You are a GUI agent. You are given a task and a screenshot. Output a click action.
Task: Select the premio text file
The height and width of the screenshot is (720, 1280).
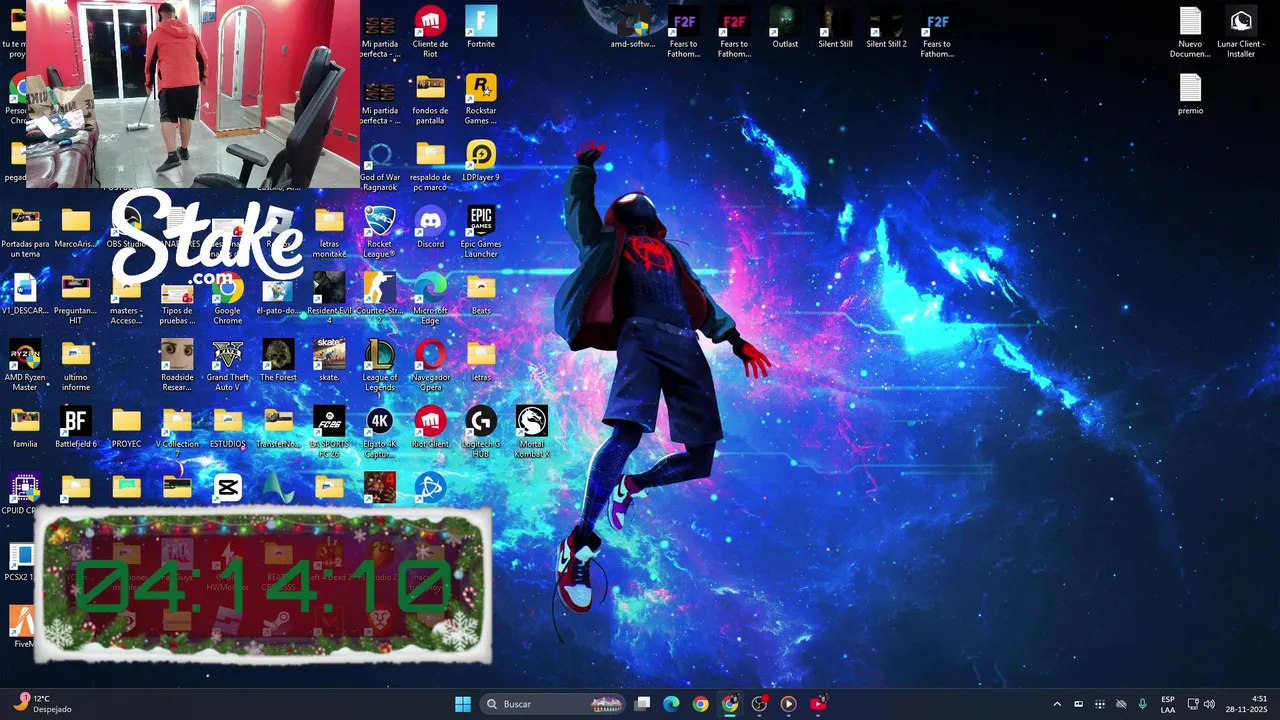(1190, 95)
